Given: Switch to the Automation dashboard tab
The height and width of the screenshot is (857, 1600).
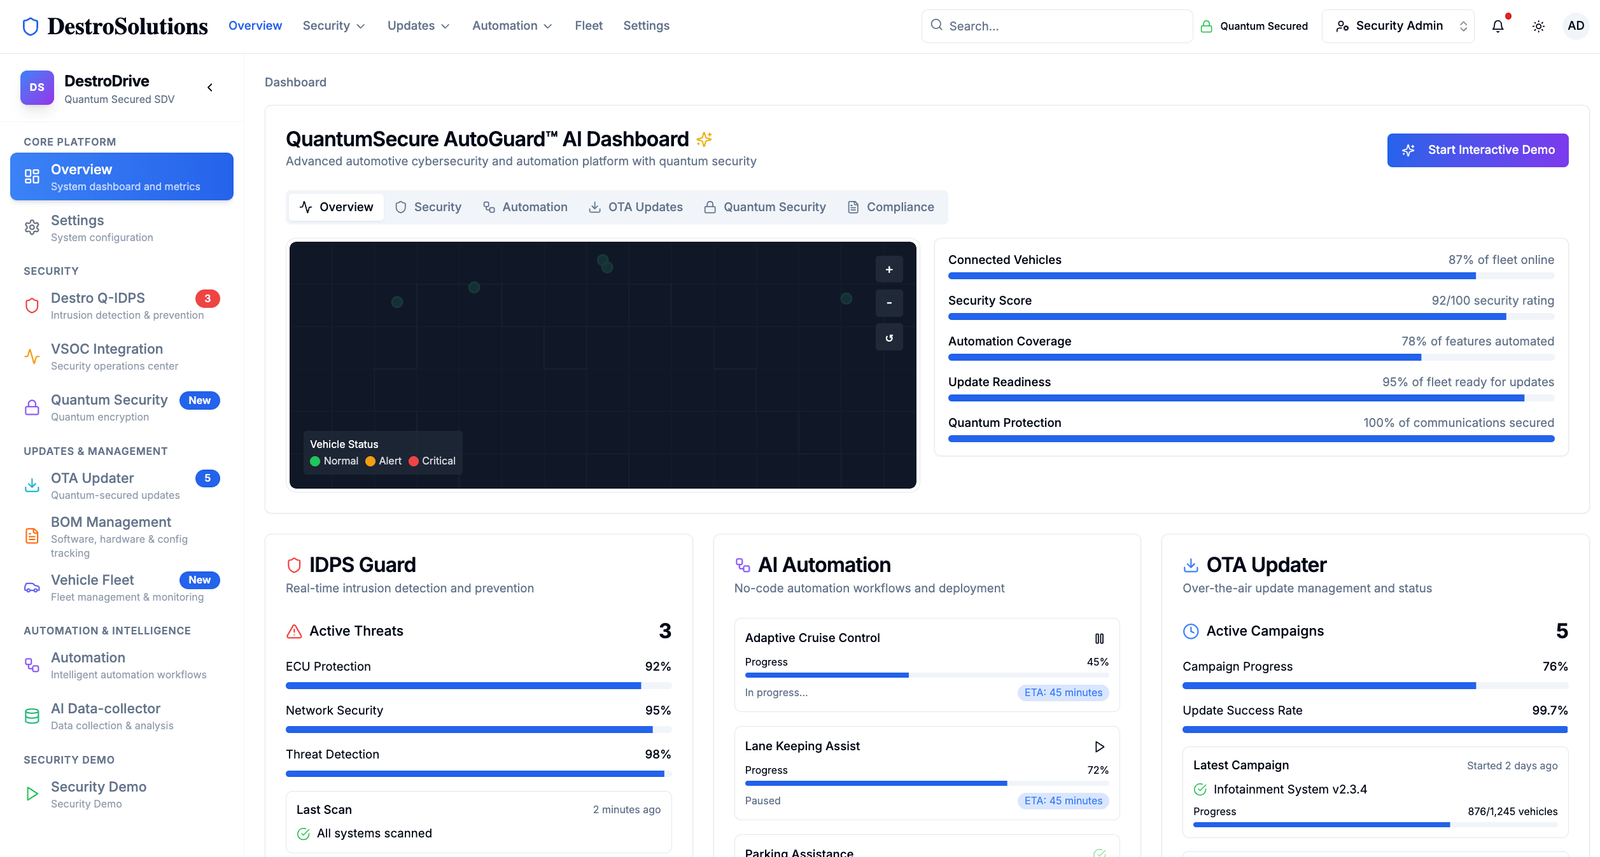Looking at the screenshot, I should coord(525,207).
